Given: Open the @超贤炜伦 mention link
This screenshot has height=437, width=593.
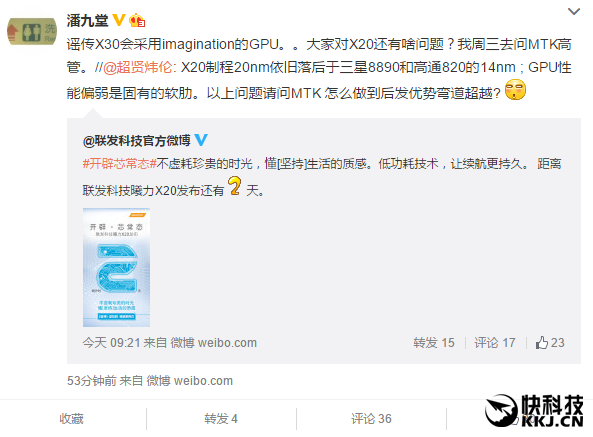Looking at the screenshot, I should pos(137,68).
